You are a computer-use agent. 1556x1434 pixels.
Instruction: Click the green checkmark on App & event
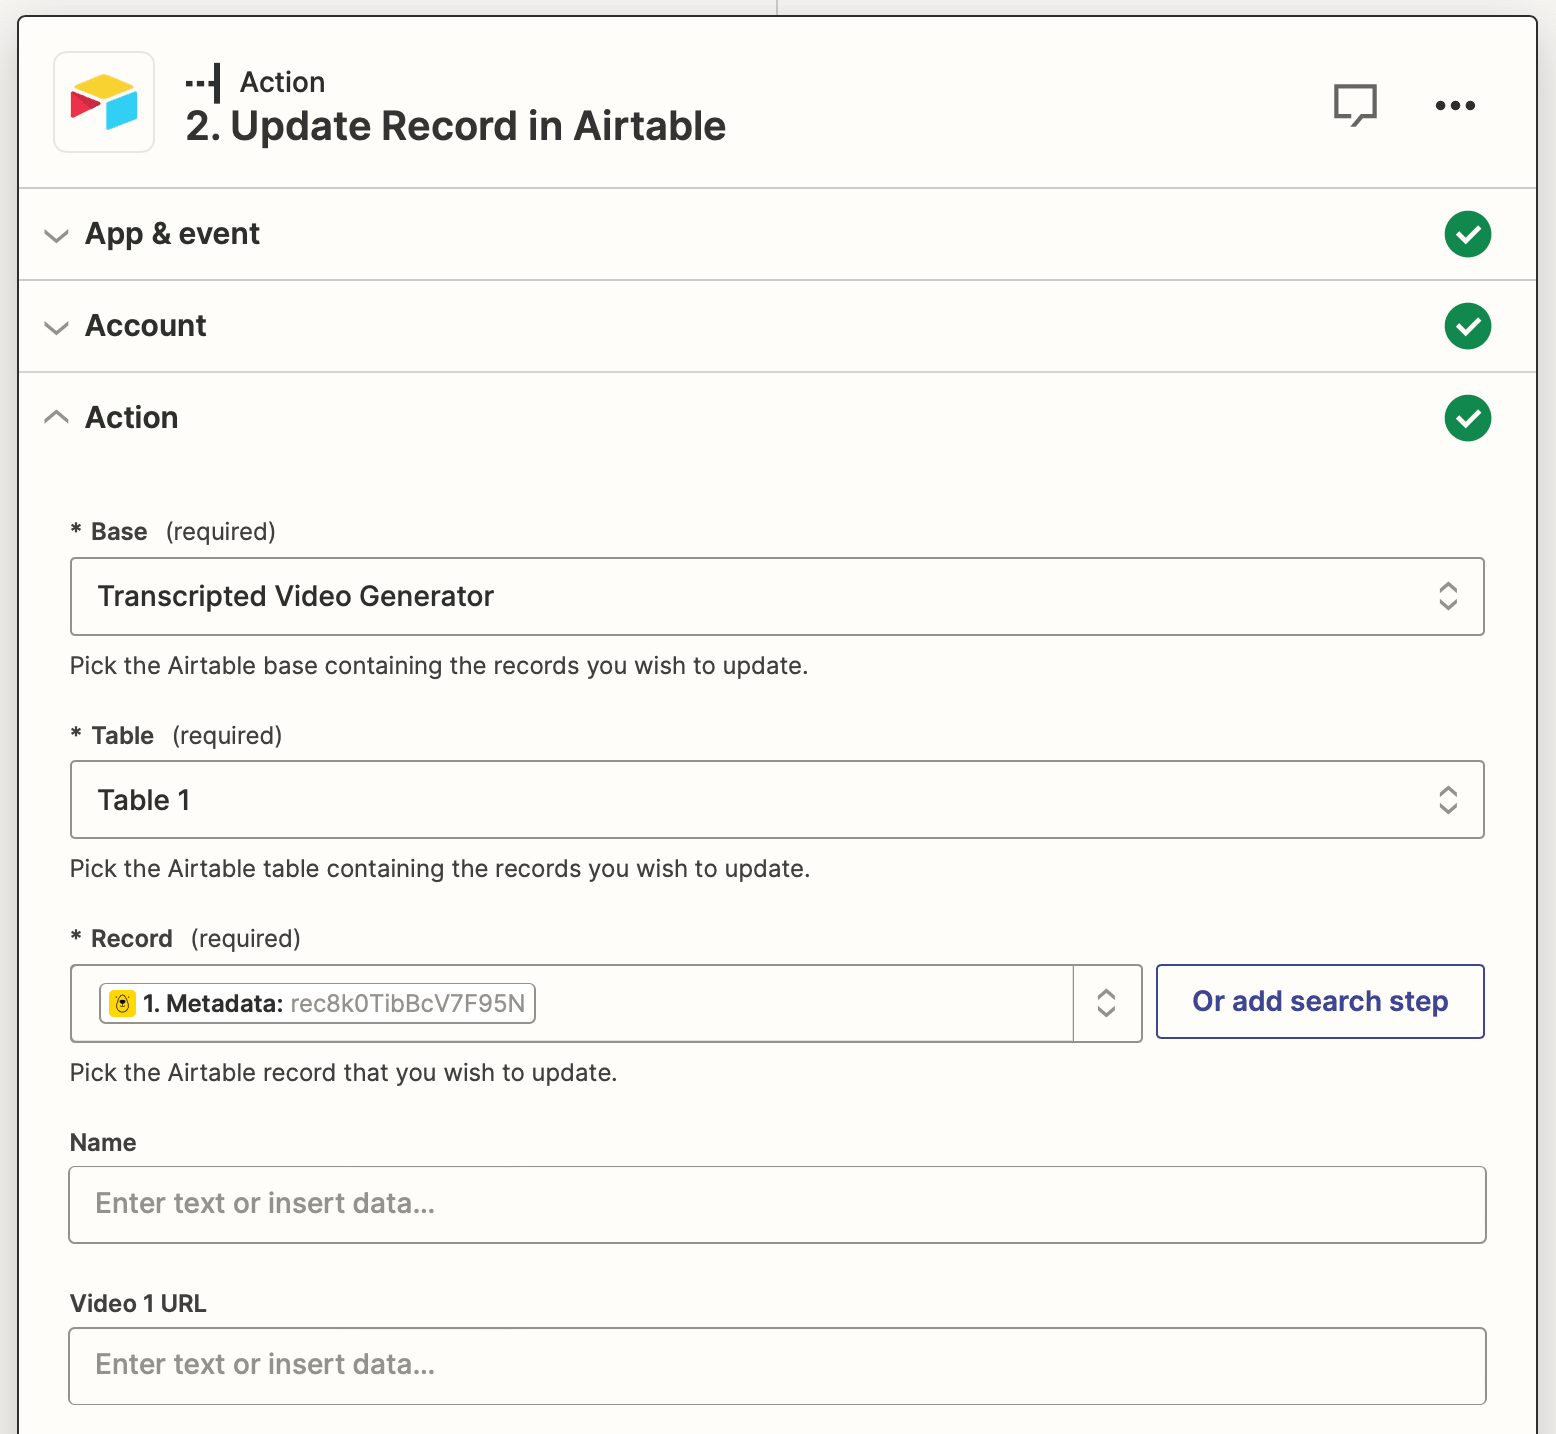[1467, 234]
